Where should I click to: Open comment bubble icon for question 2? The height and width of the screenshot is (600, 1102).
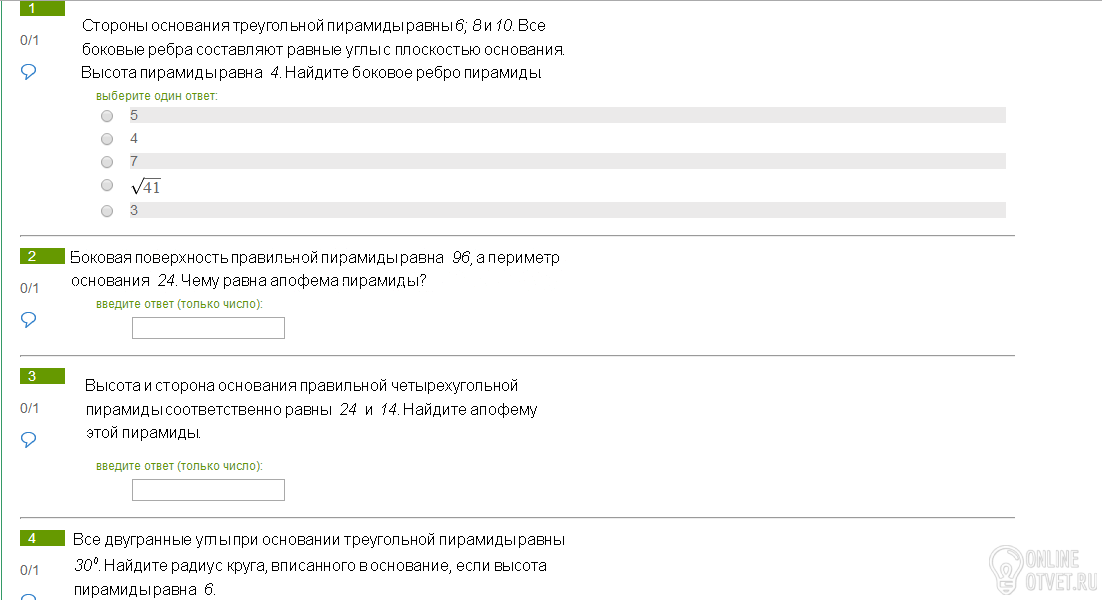tap(28, 320)
